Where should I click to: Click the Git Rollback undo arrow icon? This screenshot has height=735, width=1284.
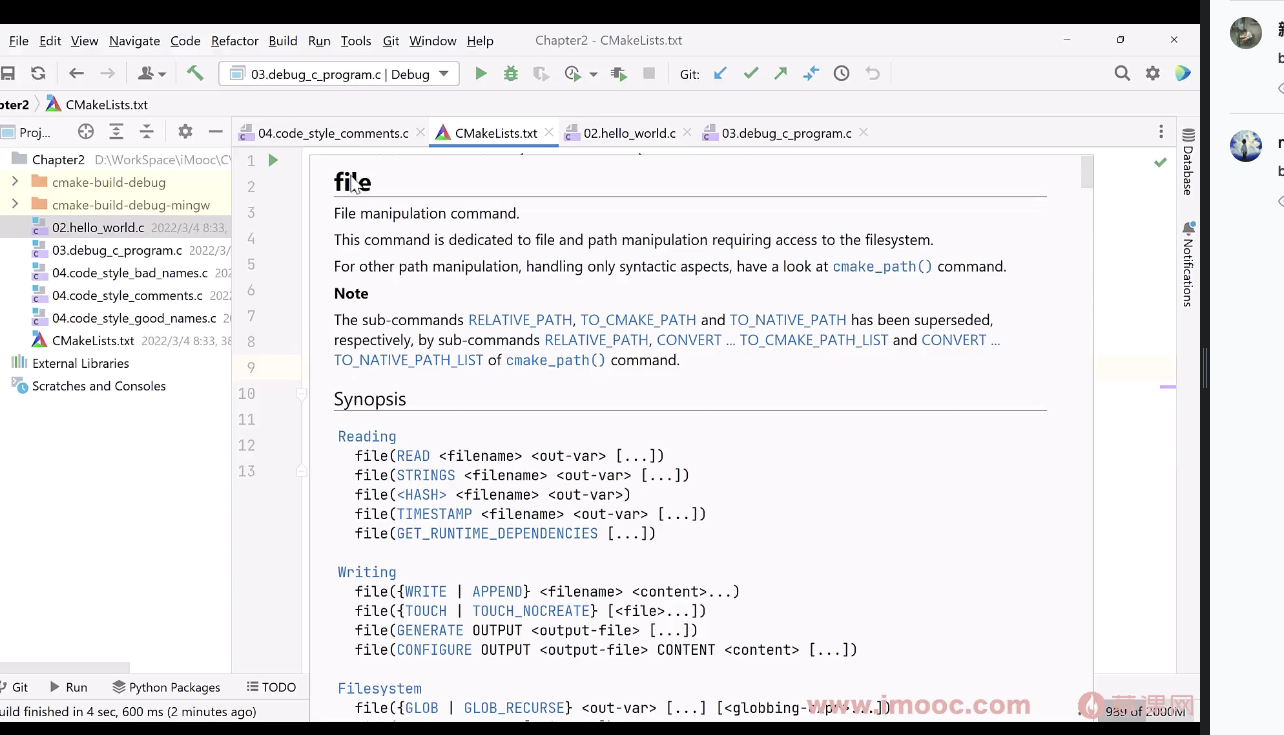click(x=873, y=73)
